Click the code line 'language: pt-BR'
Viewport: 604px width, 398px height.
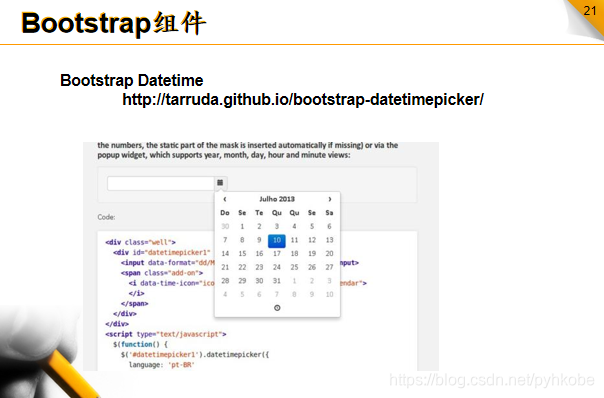click(162, 365)
